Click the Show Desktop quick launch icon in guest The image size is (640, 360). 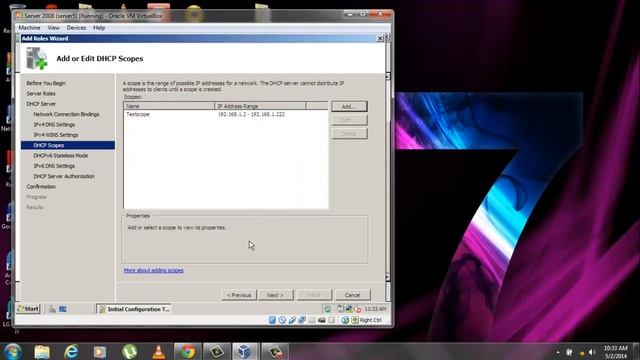pyautogui.click(x=62, y=309)
